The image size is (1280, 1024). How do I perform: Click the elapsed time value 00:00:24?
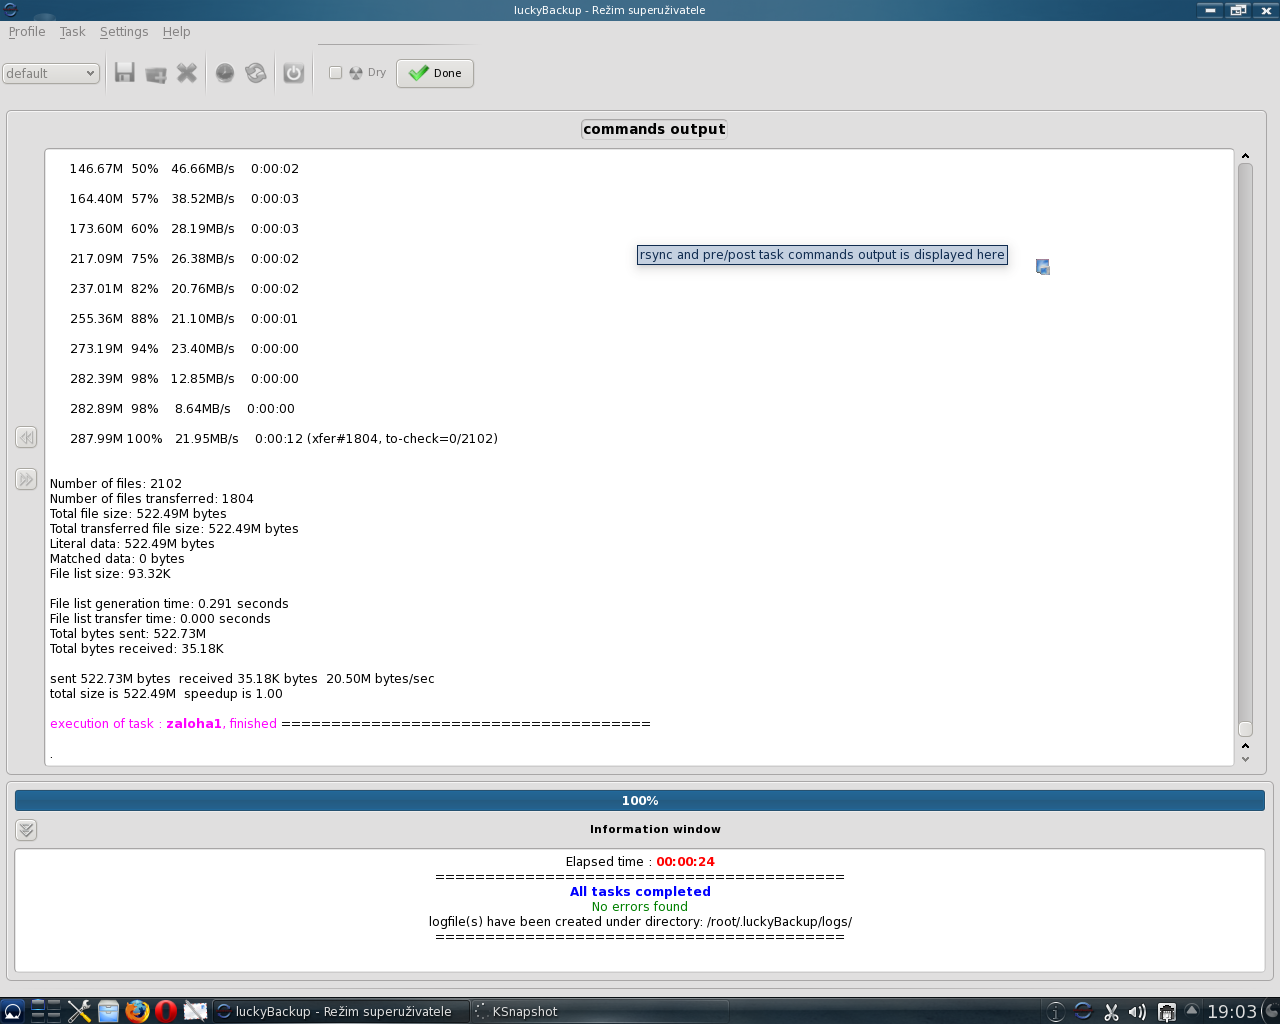point(685,862)
